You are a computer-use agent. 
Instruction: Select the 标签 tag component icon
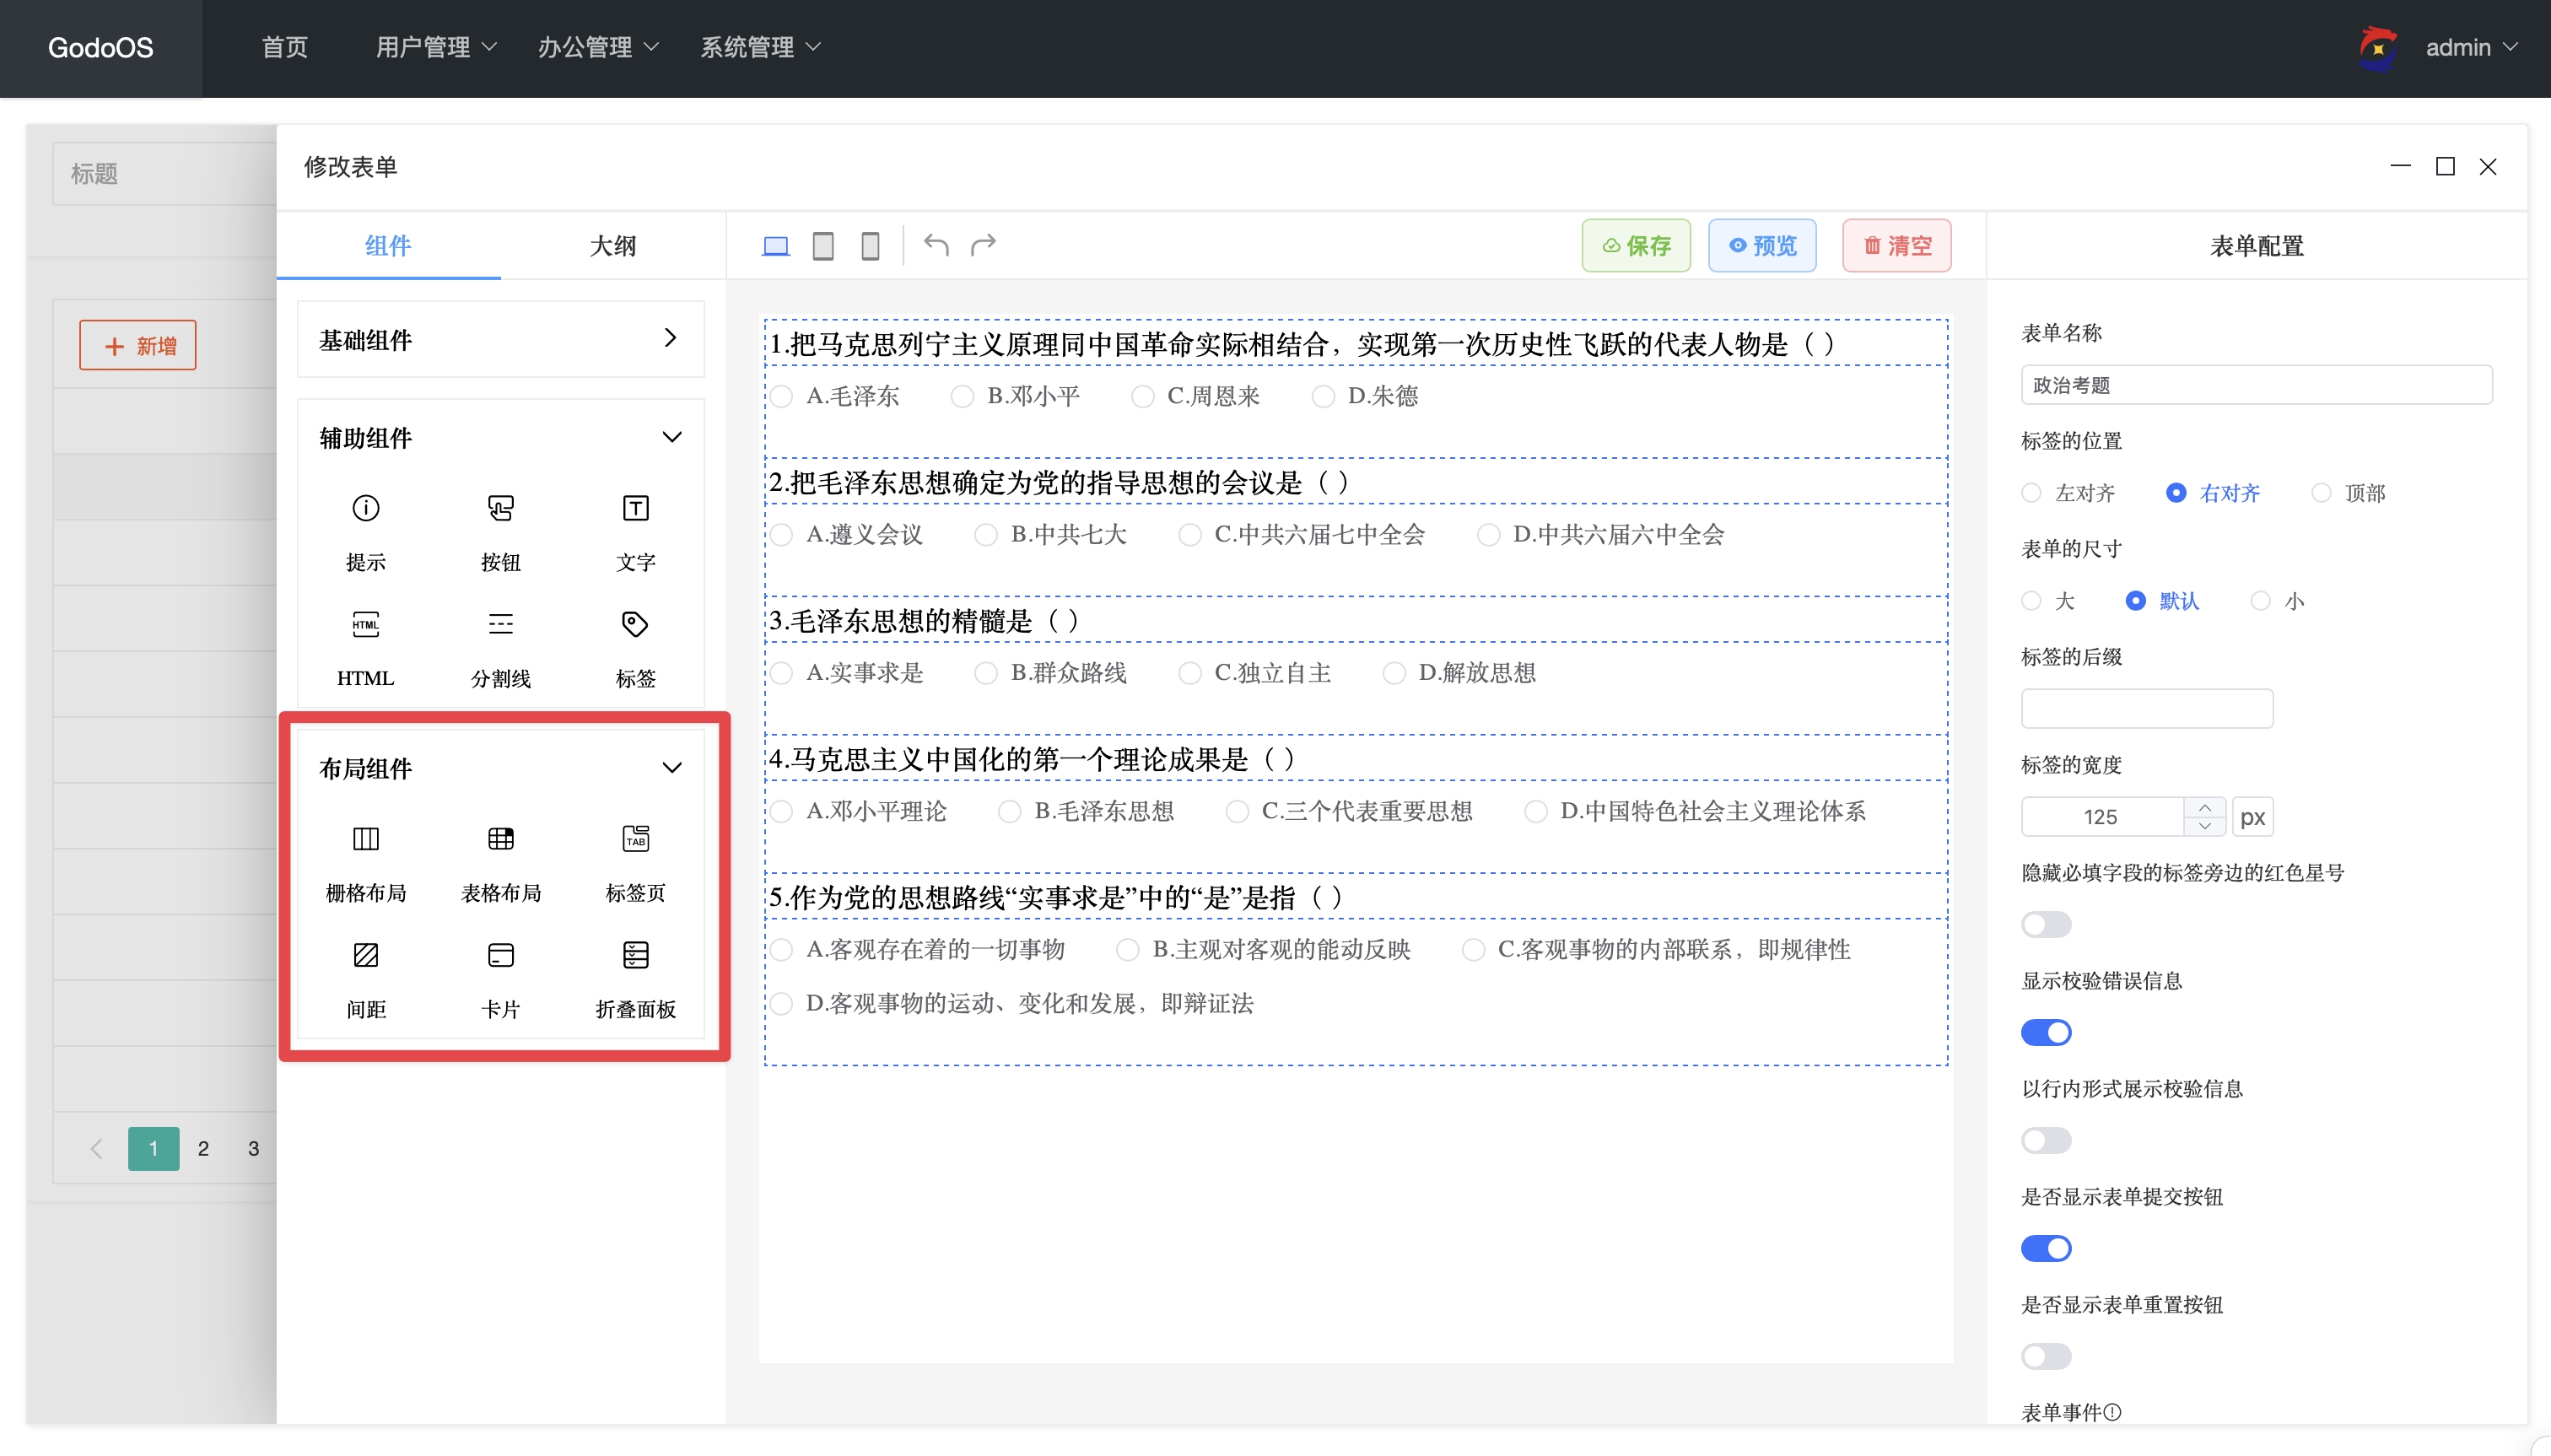635,625
